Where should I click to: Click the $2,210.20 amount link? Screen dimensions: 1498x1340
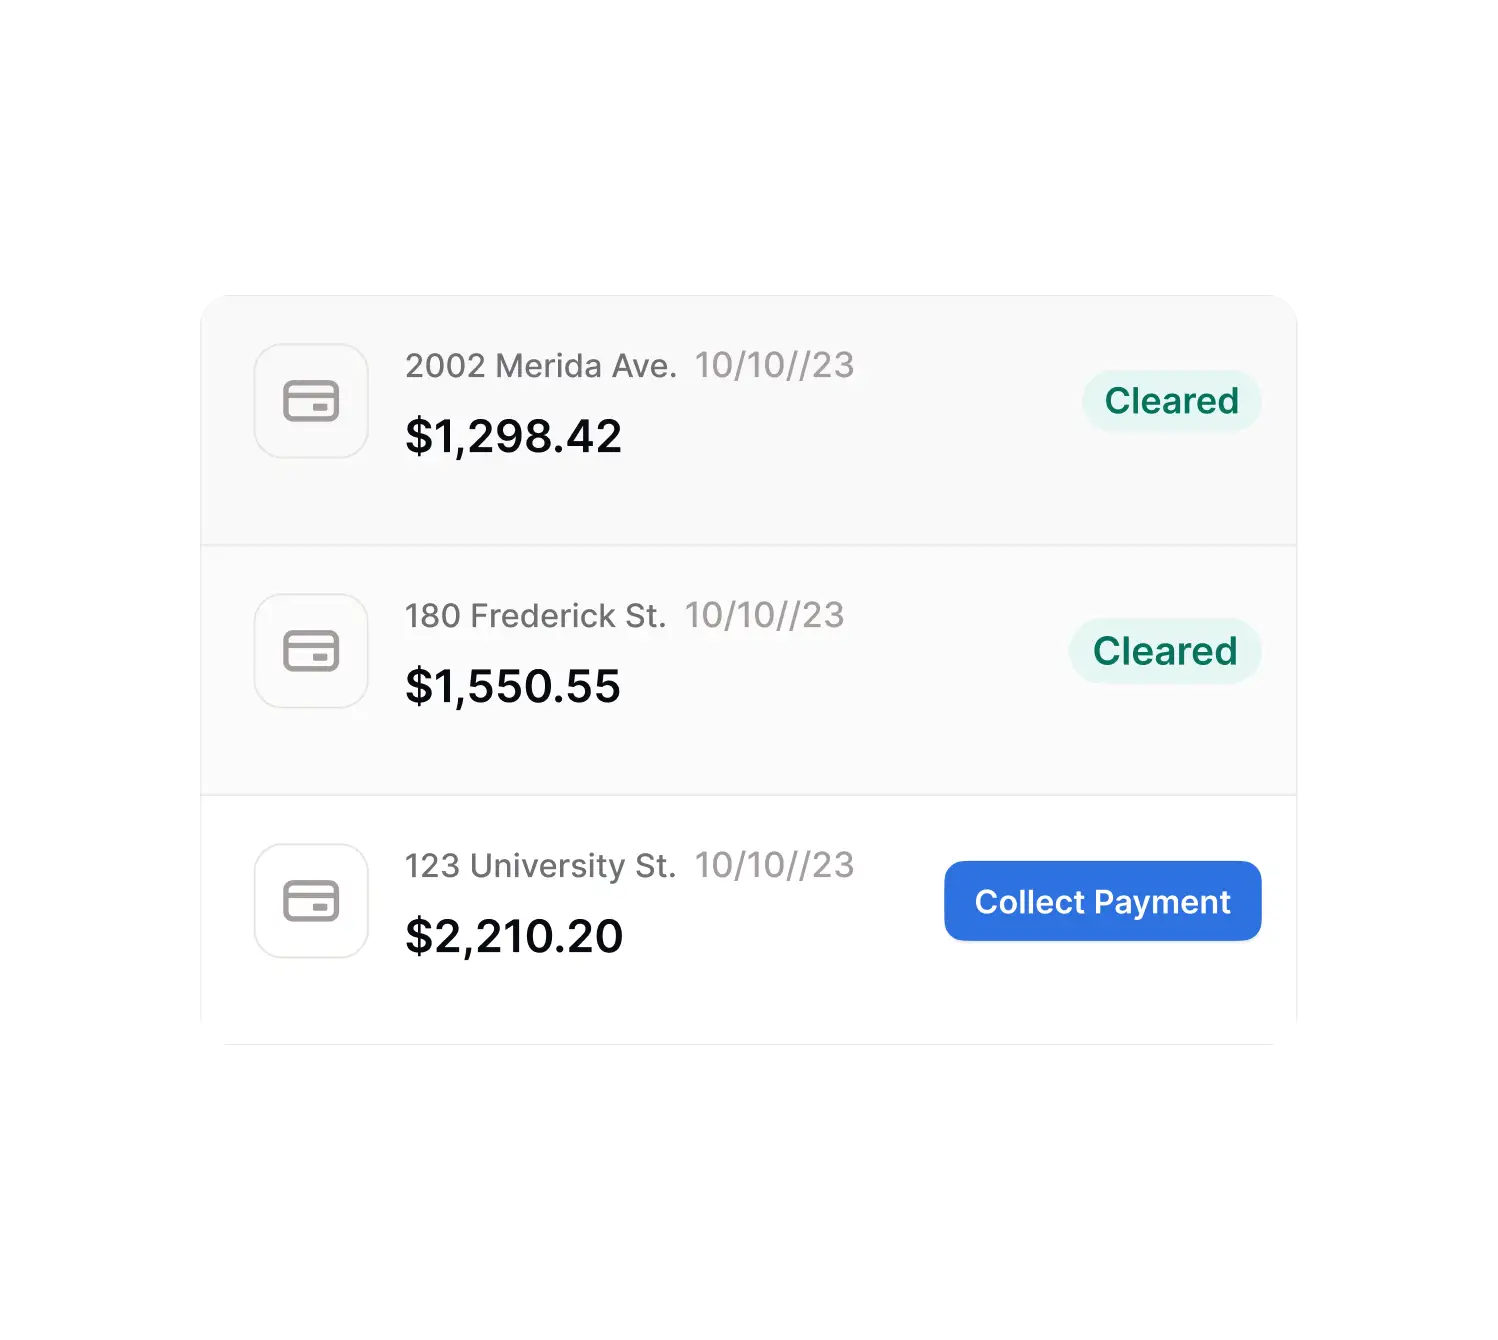point(513,935)
